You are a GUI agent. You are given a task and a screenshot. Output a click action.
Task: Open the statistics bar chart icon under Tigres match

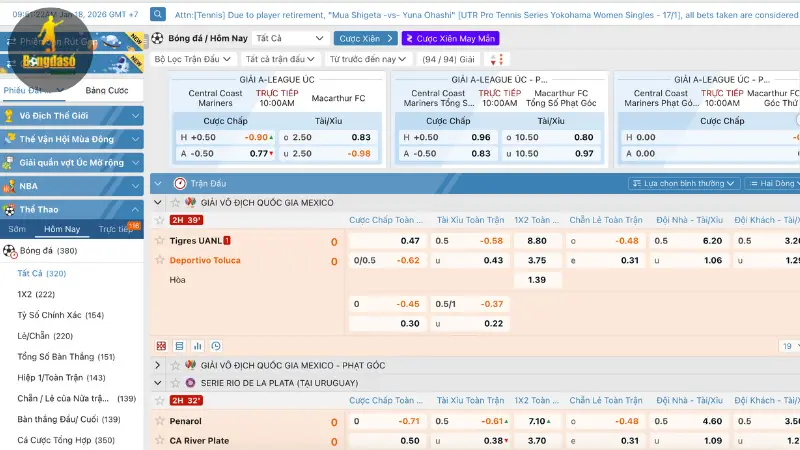click(199, 346)
